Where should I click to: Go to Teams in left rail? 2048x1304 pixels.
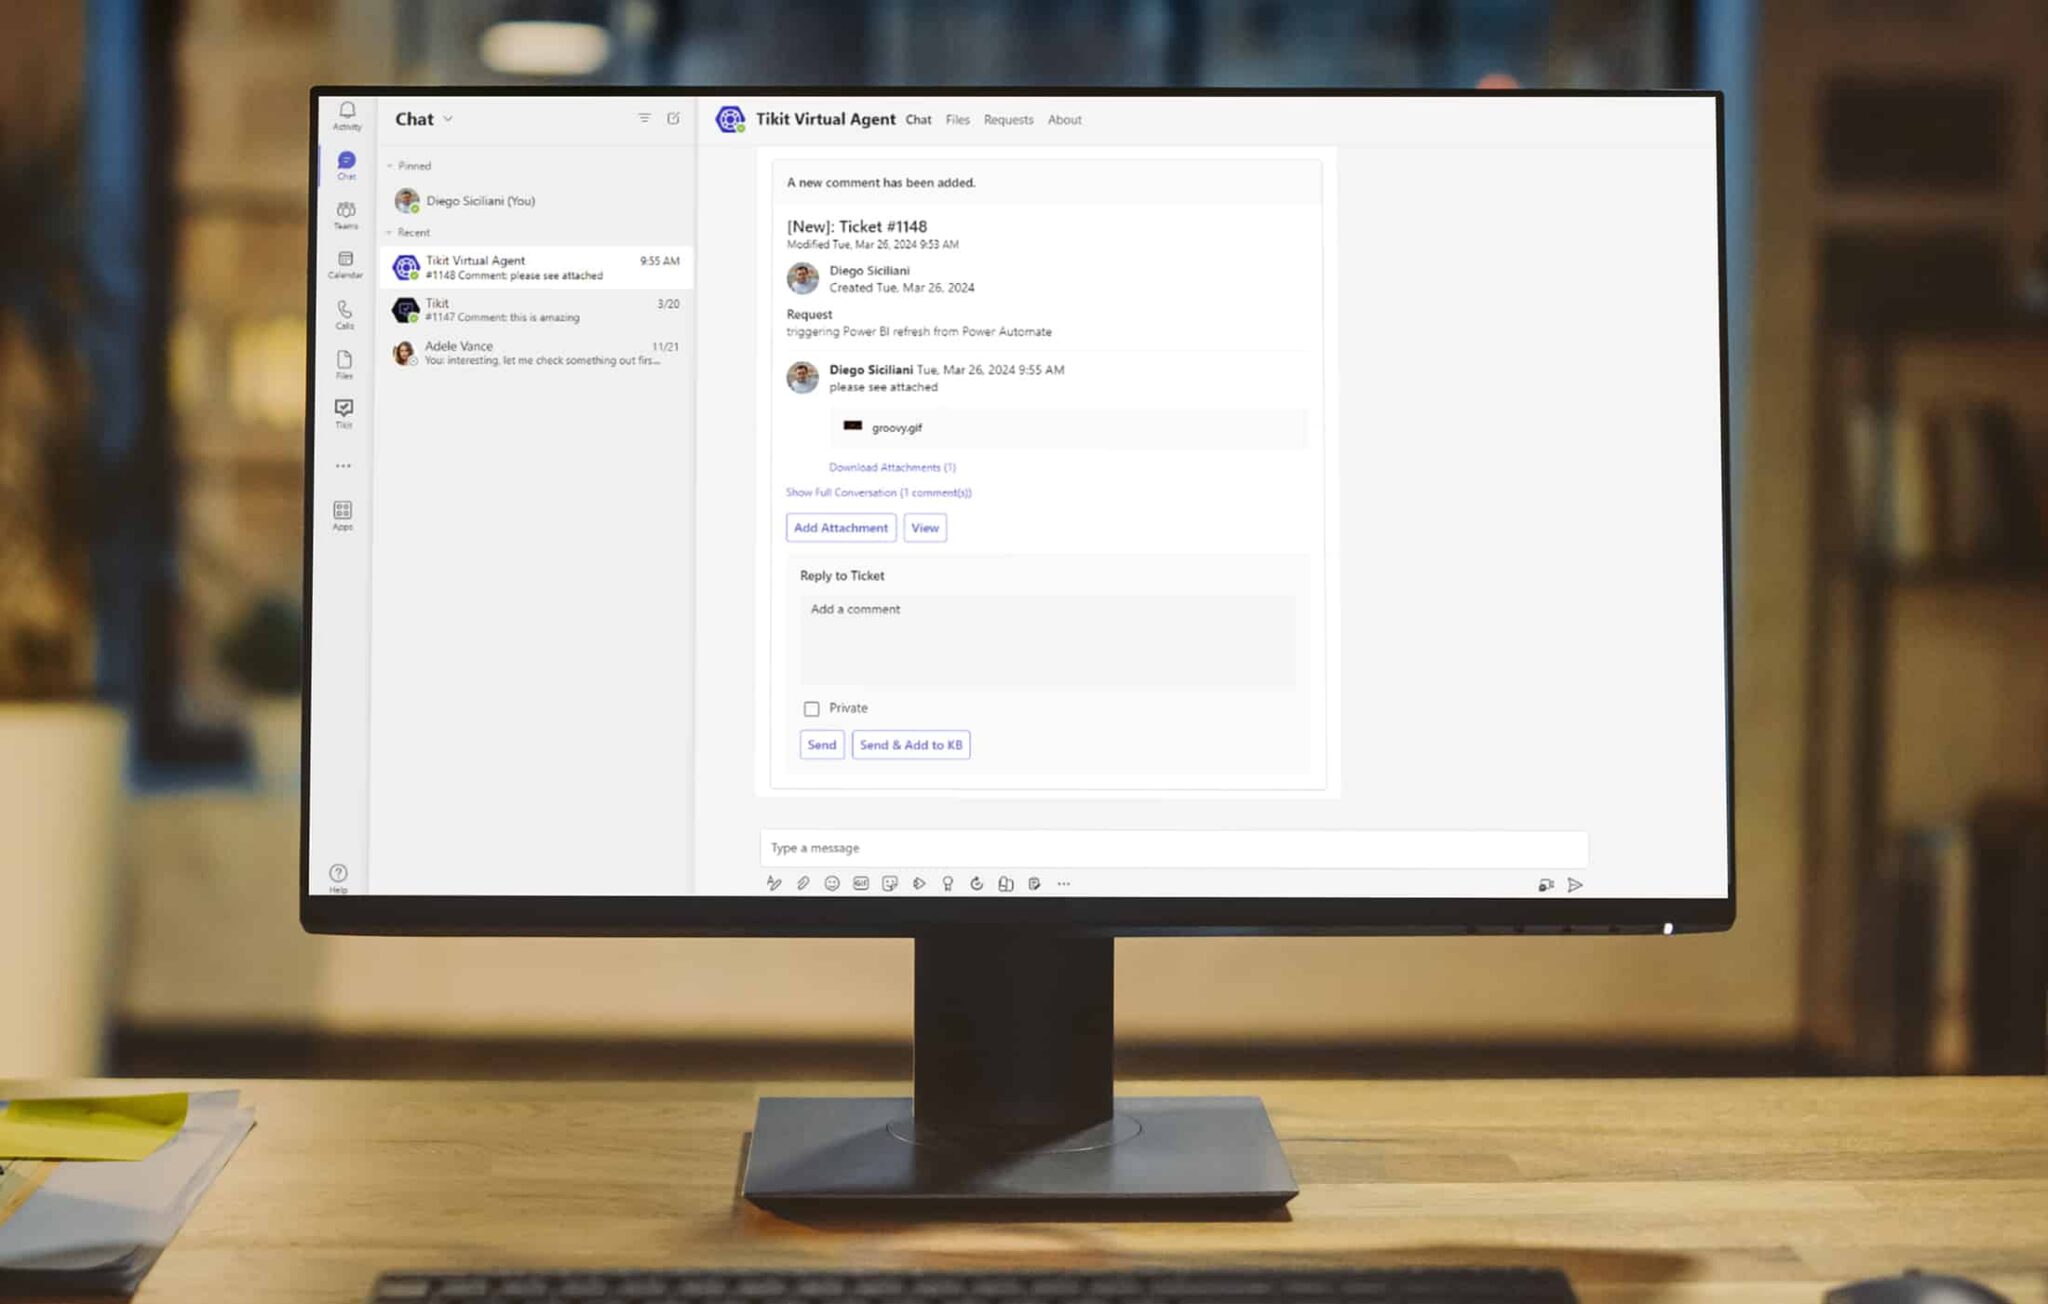point(346,213)
